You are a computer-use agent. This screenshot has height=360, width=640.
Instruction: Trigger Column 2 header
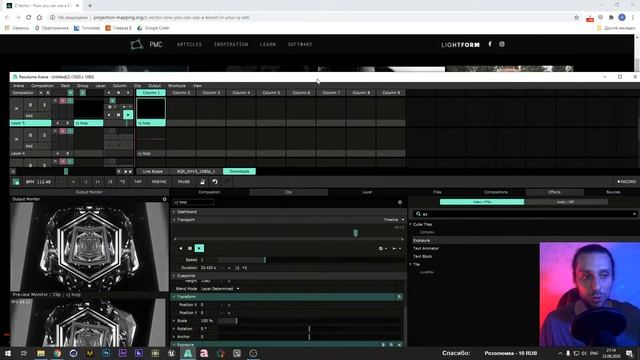181,93
